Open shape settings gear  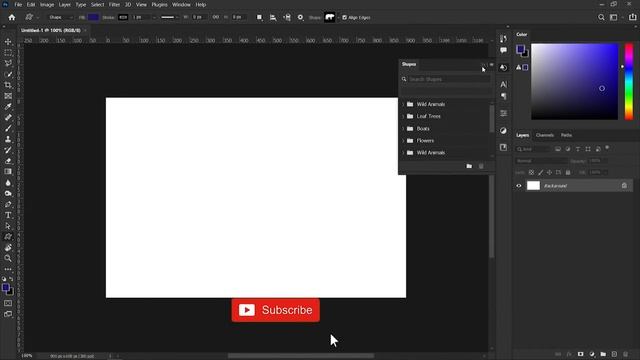[x=300, y=18]
